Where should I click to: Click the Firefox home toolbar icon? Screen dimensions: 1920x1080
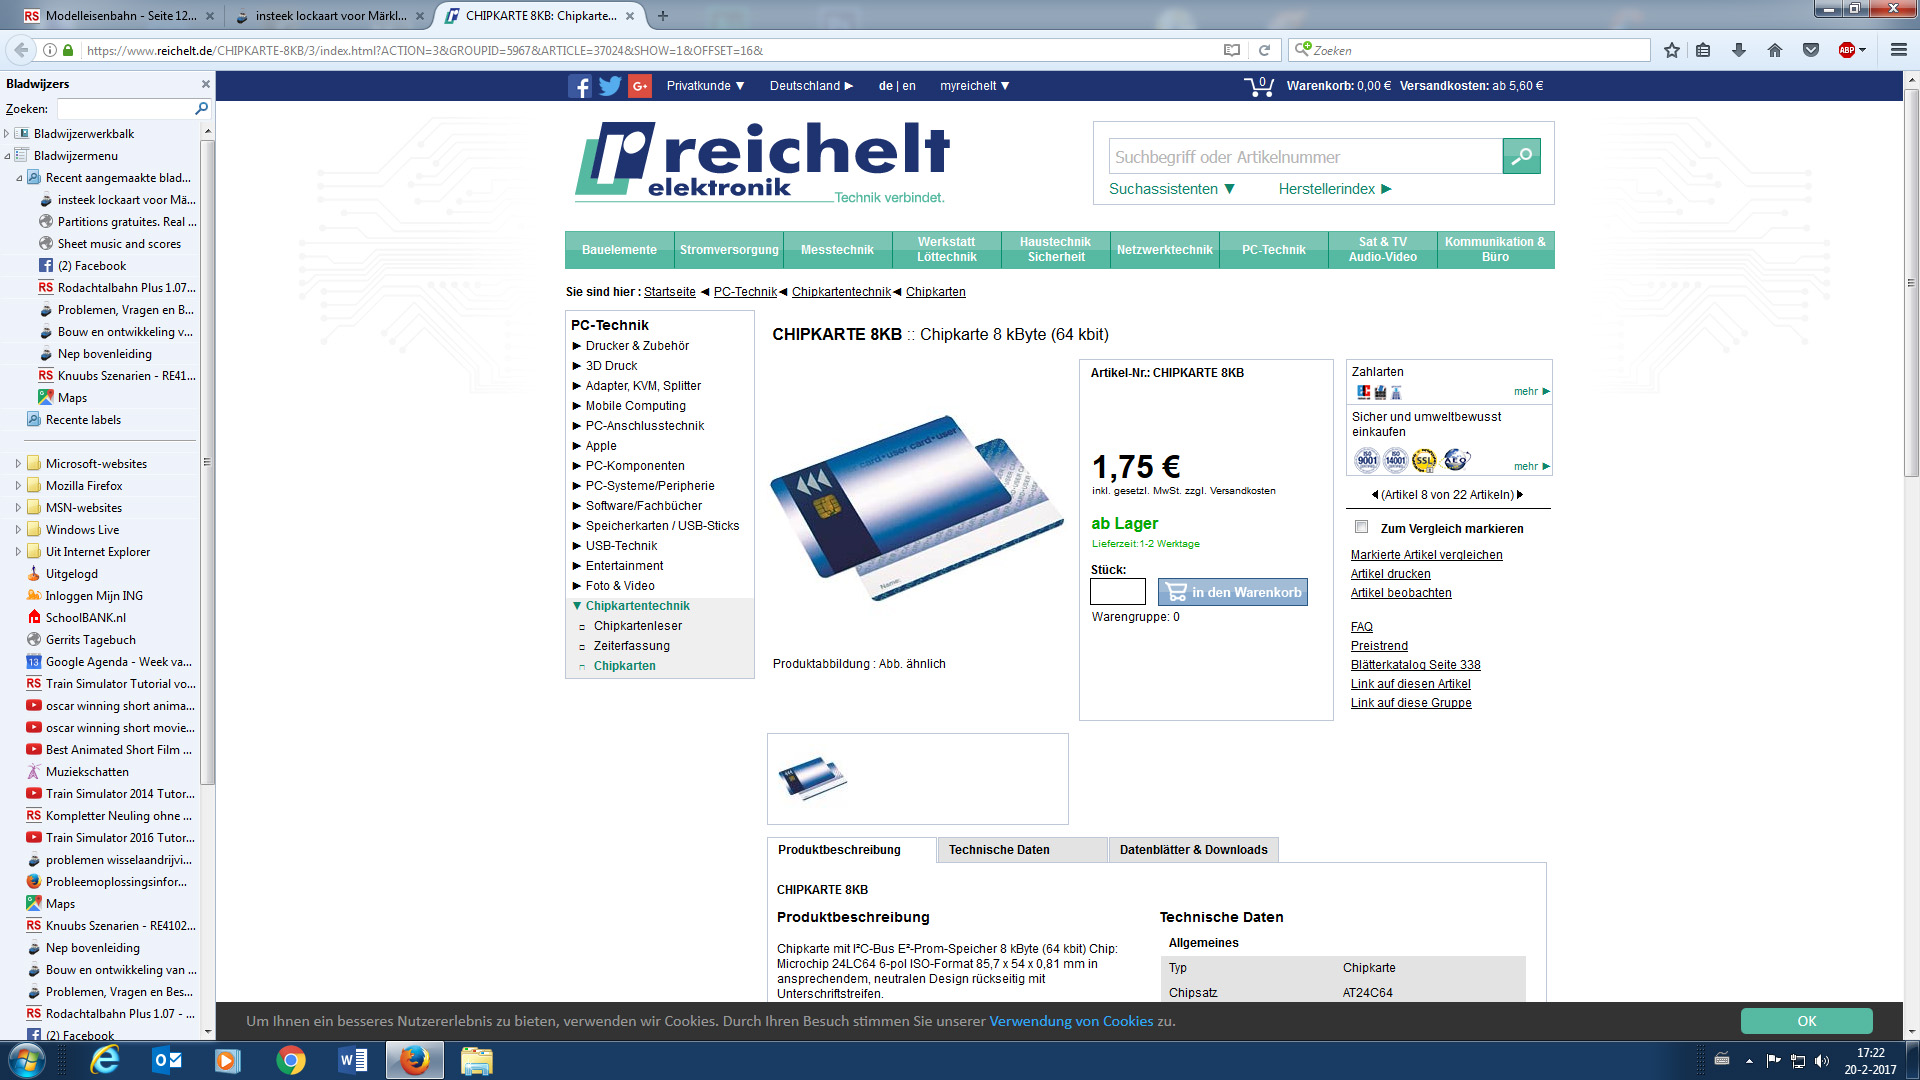pos(1775,50)
